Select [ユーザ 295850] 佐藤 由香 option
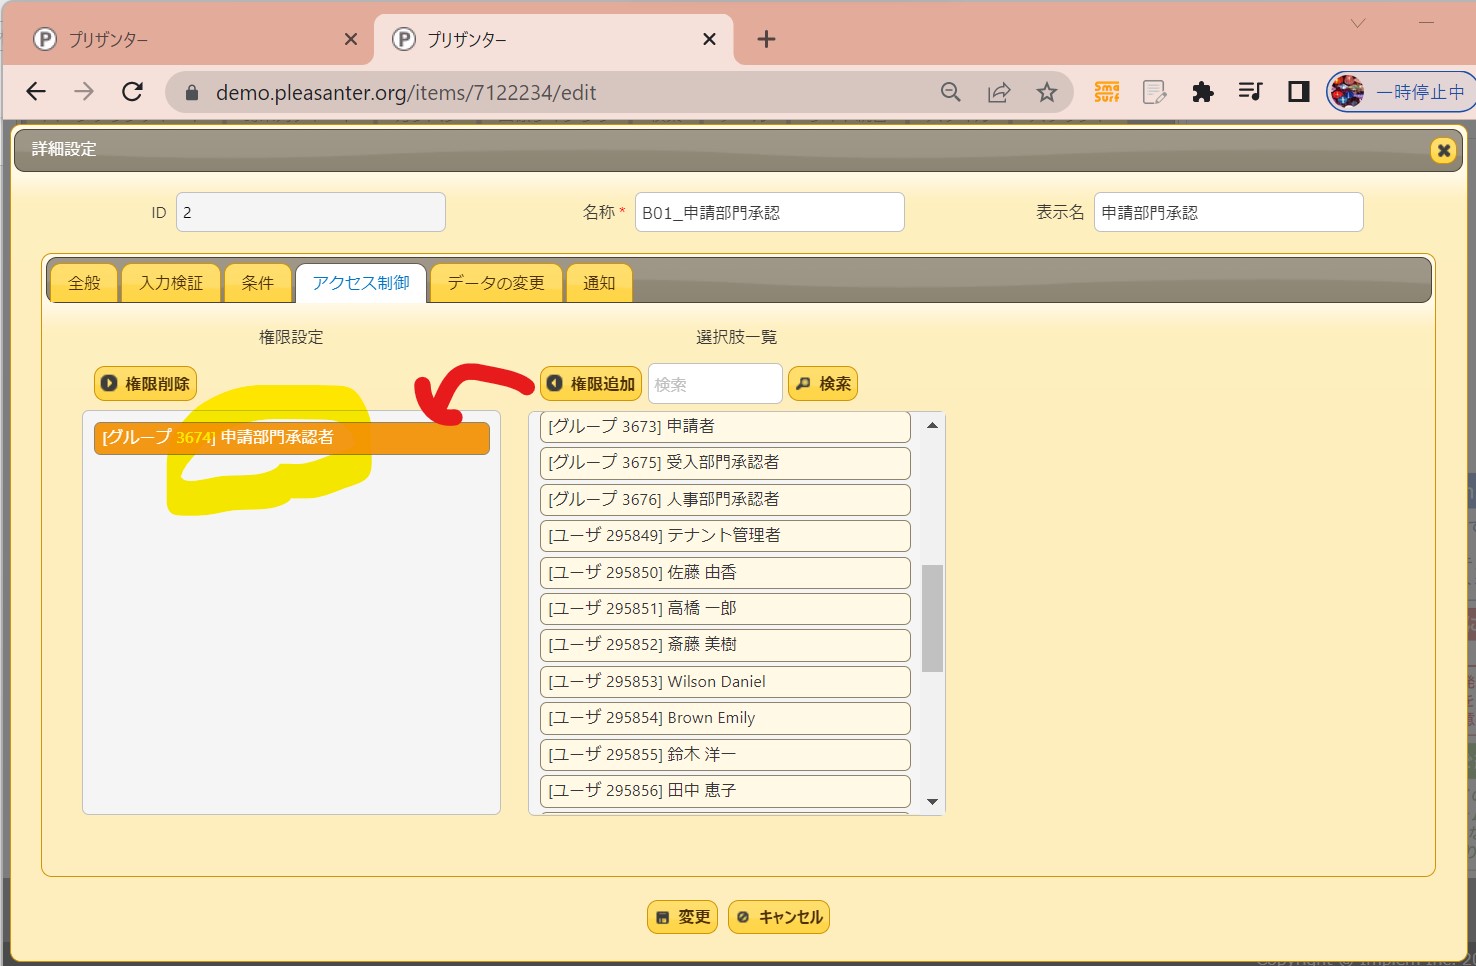Image resolution: width=1476 pixels, height=966 pixels. click(726, 572)
